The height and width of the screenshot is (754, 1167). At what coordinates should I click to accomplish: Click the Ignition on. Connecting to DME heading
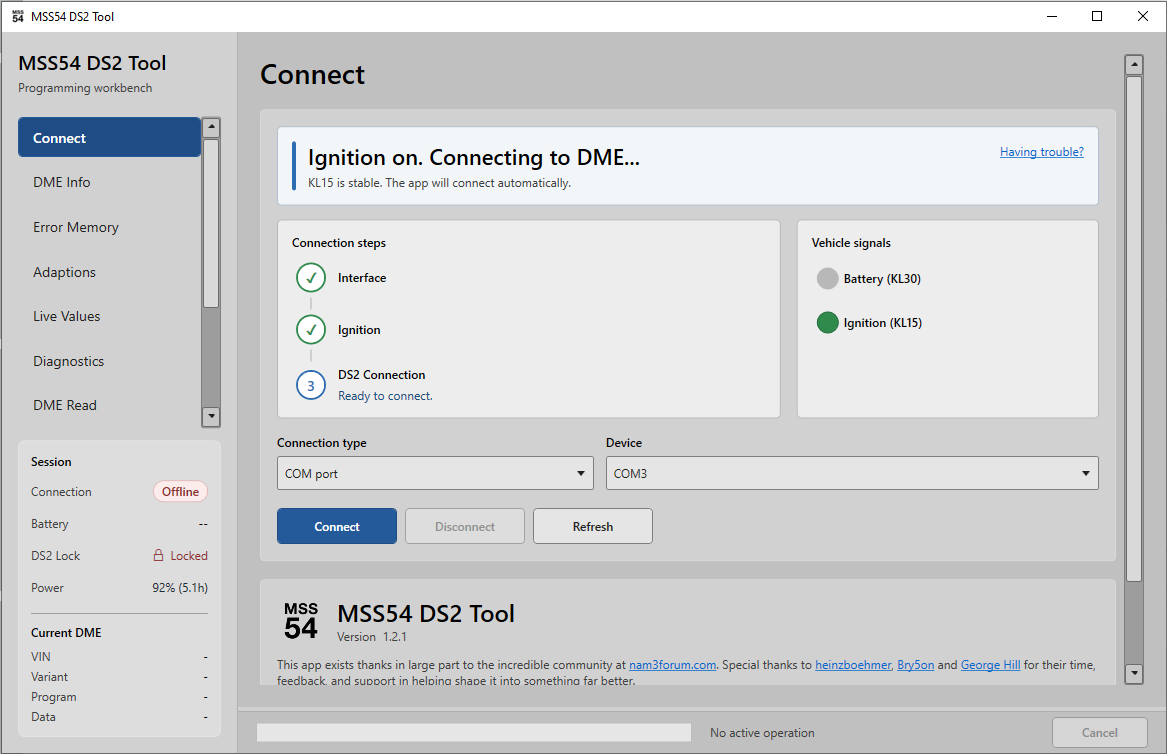click(x=473, y=157)
